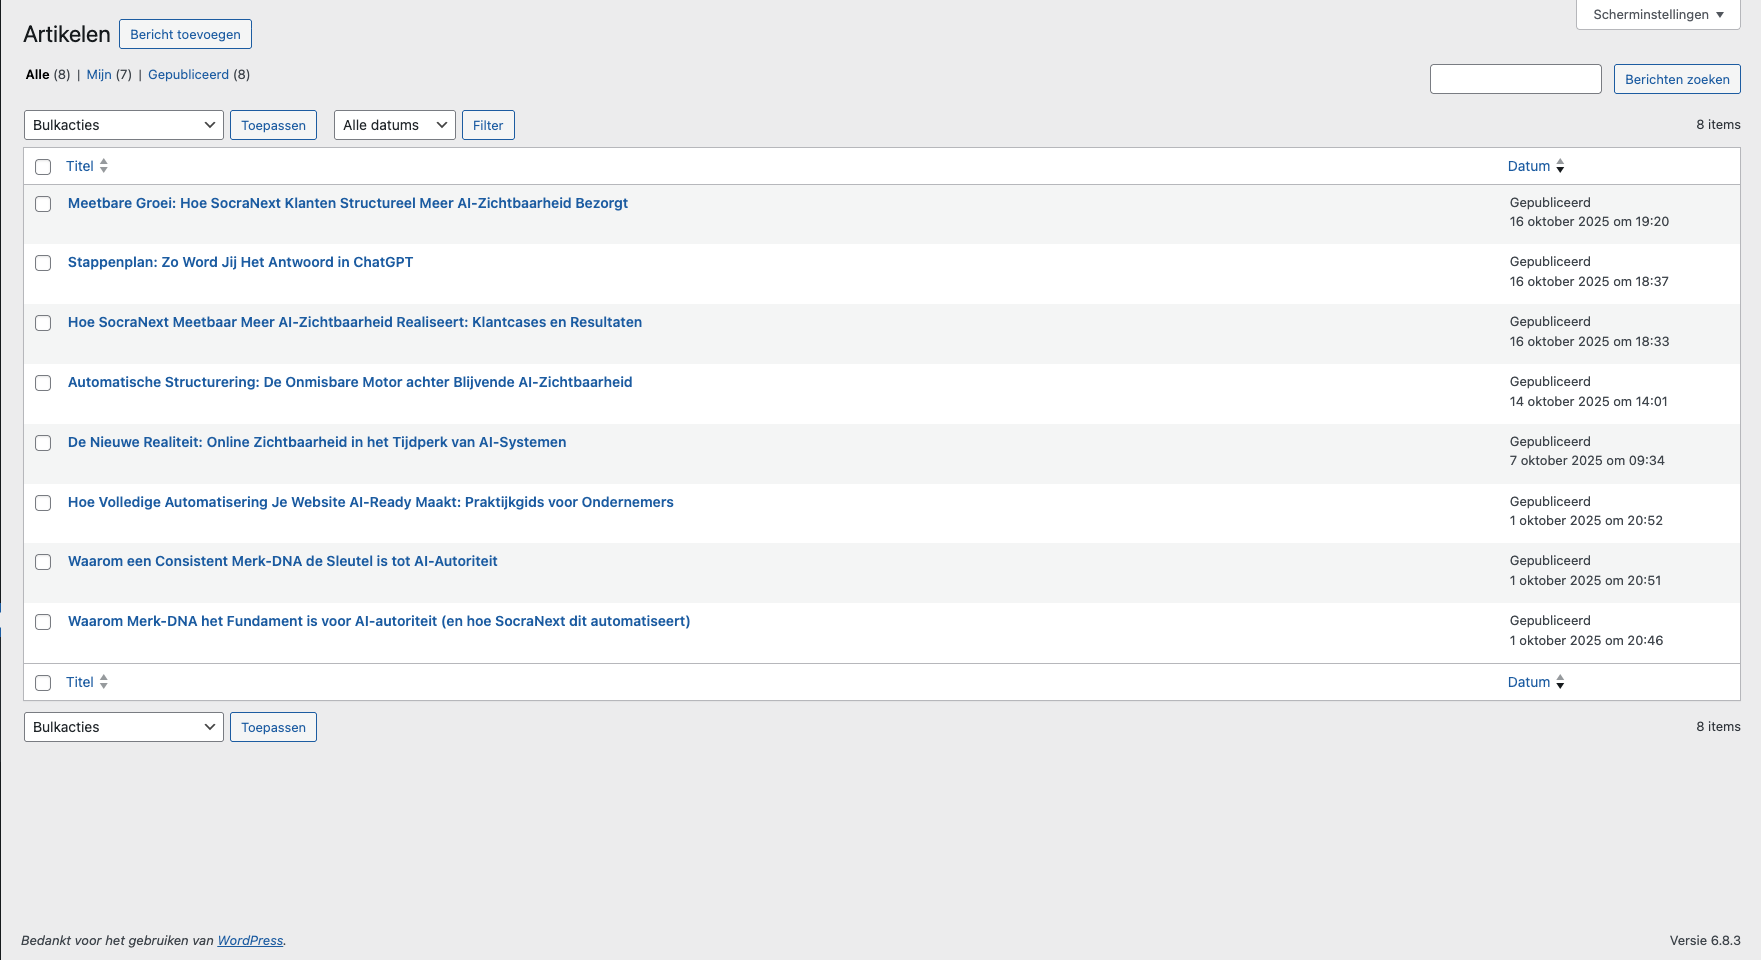The height and width of the screenshot is (960, 1761).
Task: Open the Bulkacties dropdown
Action: 123,125
